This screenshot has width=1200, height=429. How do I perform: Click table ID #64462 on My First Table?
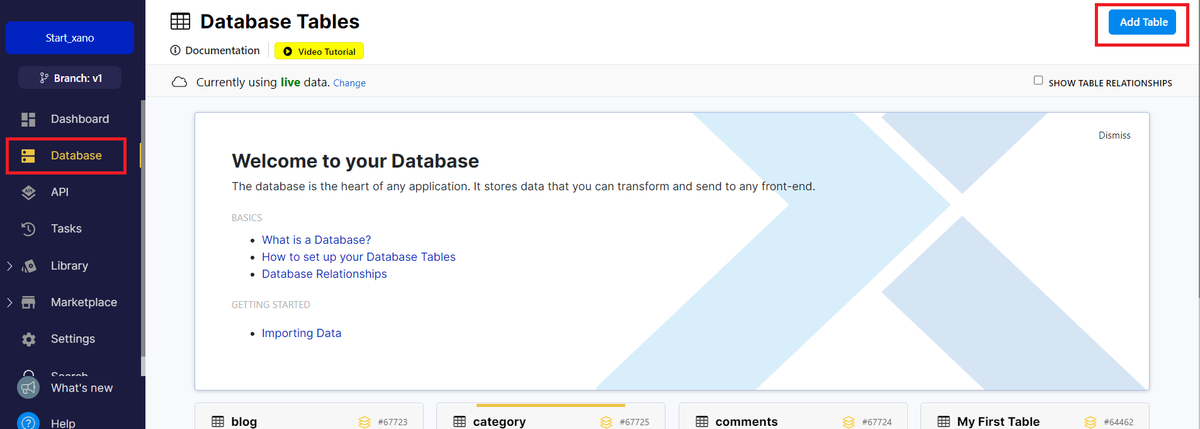coord(1119,422)
